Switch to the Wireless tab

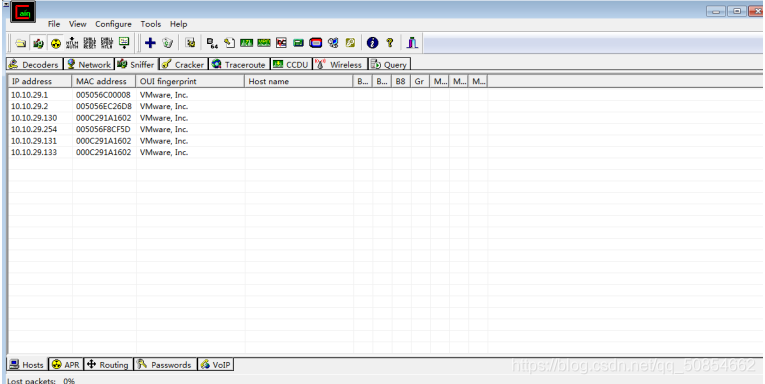(340, 64)
